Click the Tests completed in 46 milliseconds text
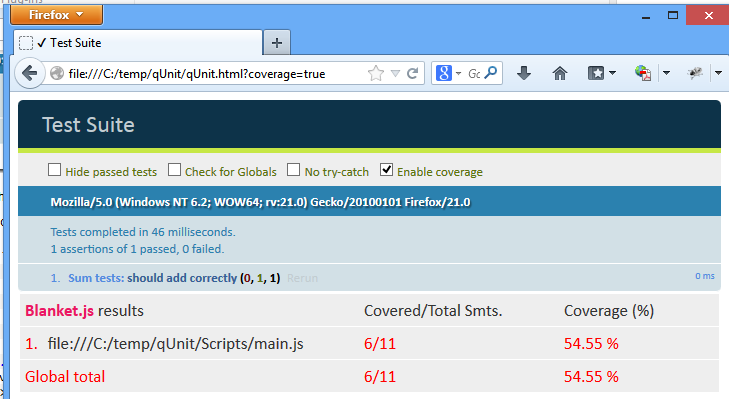 (143, 232)
